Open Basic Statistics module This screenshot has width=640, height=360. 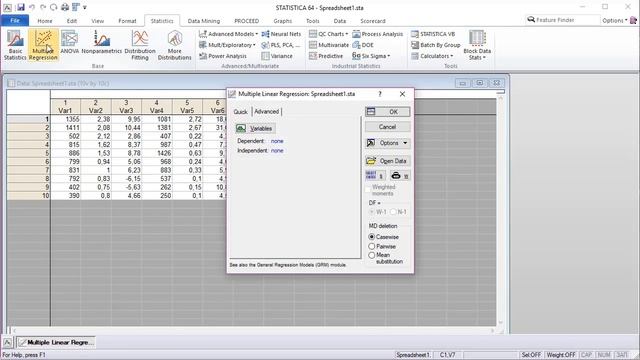pos(15,45)
